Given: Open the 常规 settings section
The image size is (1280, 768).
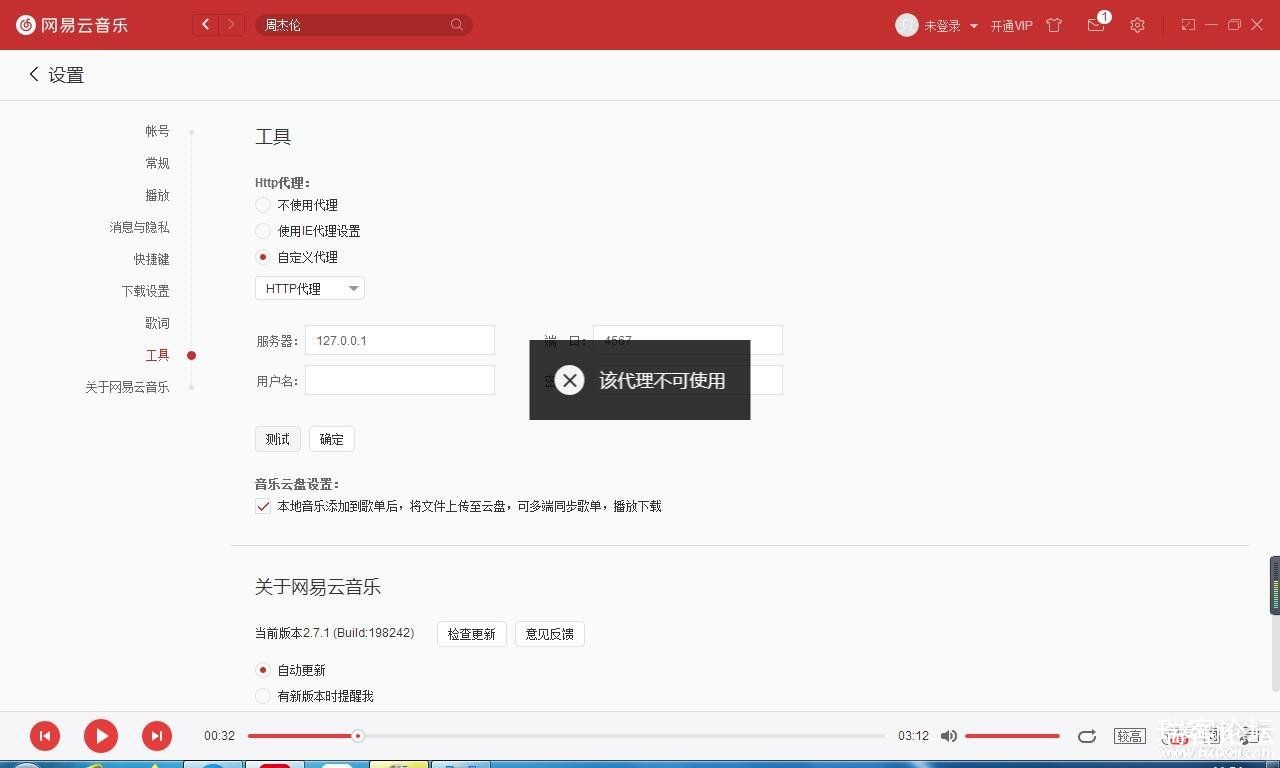Looking at the screenshot, I should click(157, 163).
